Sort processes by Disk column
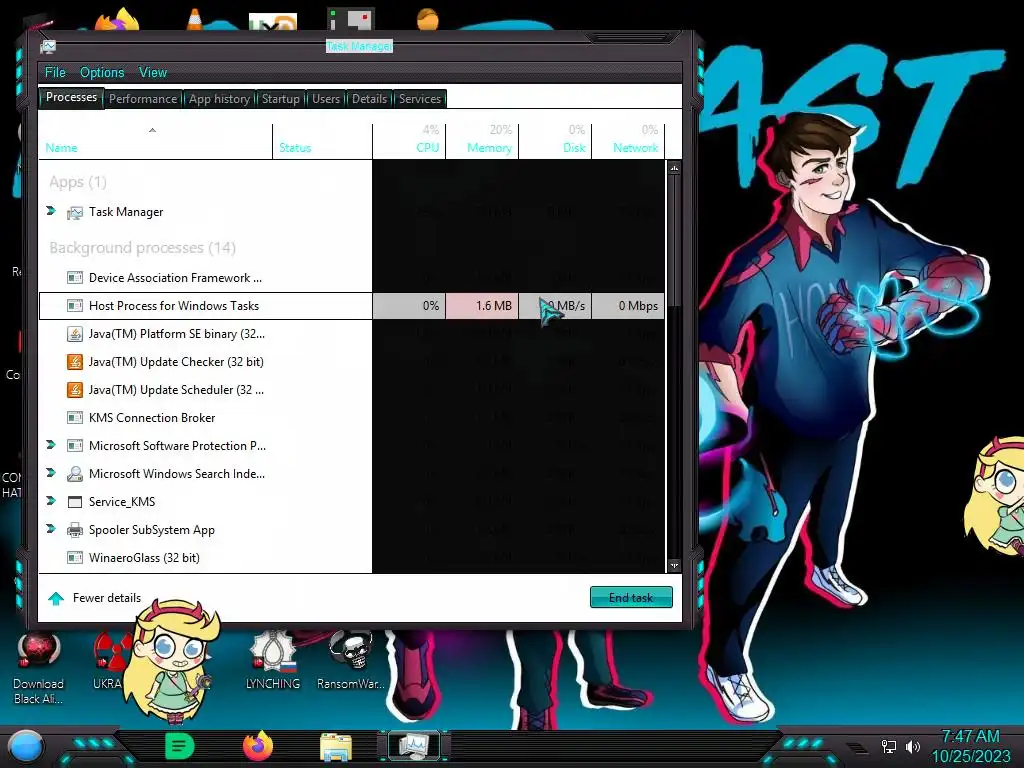Image resolution: width=1024 pixels, height=768 pixels. tap(556, 141)
